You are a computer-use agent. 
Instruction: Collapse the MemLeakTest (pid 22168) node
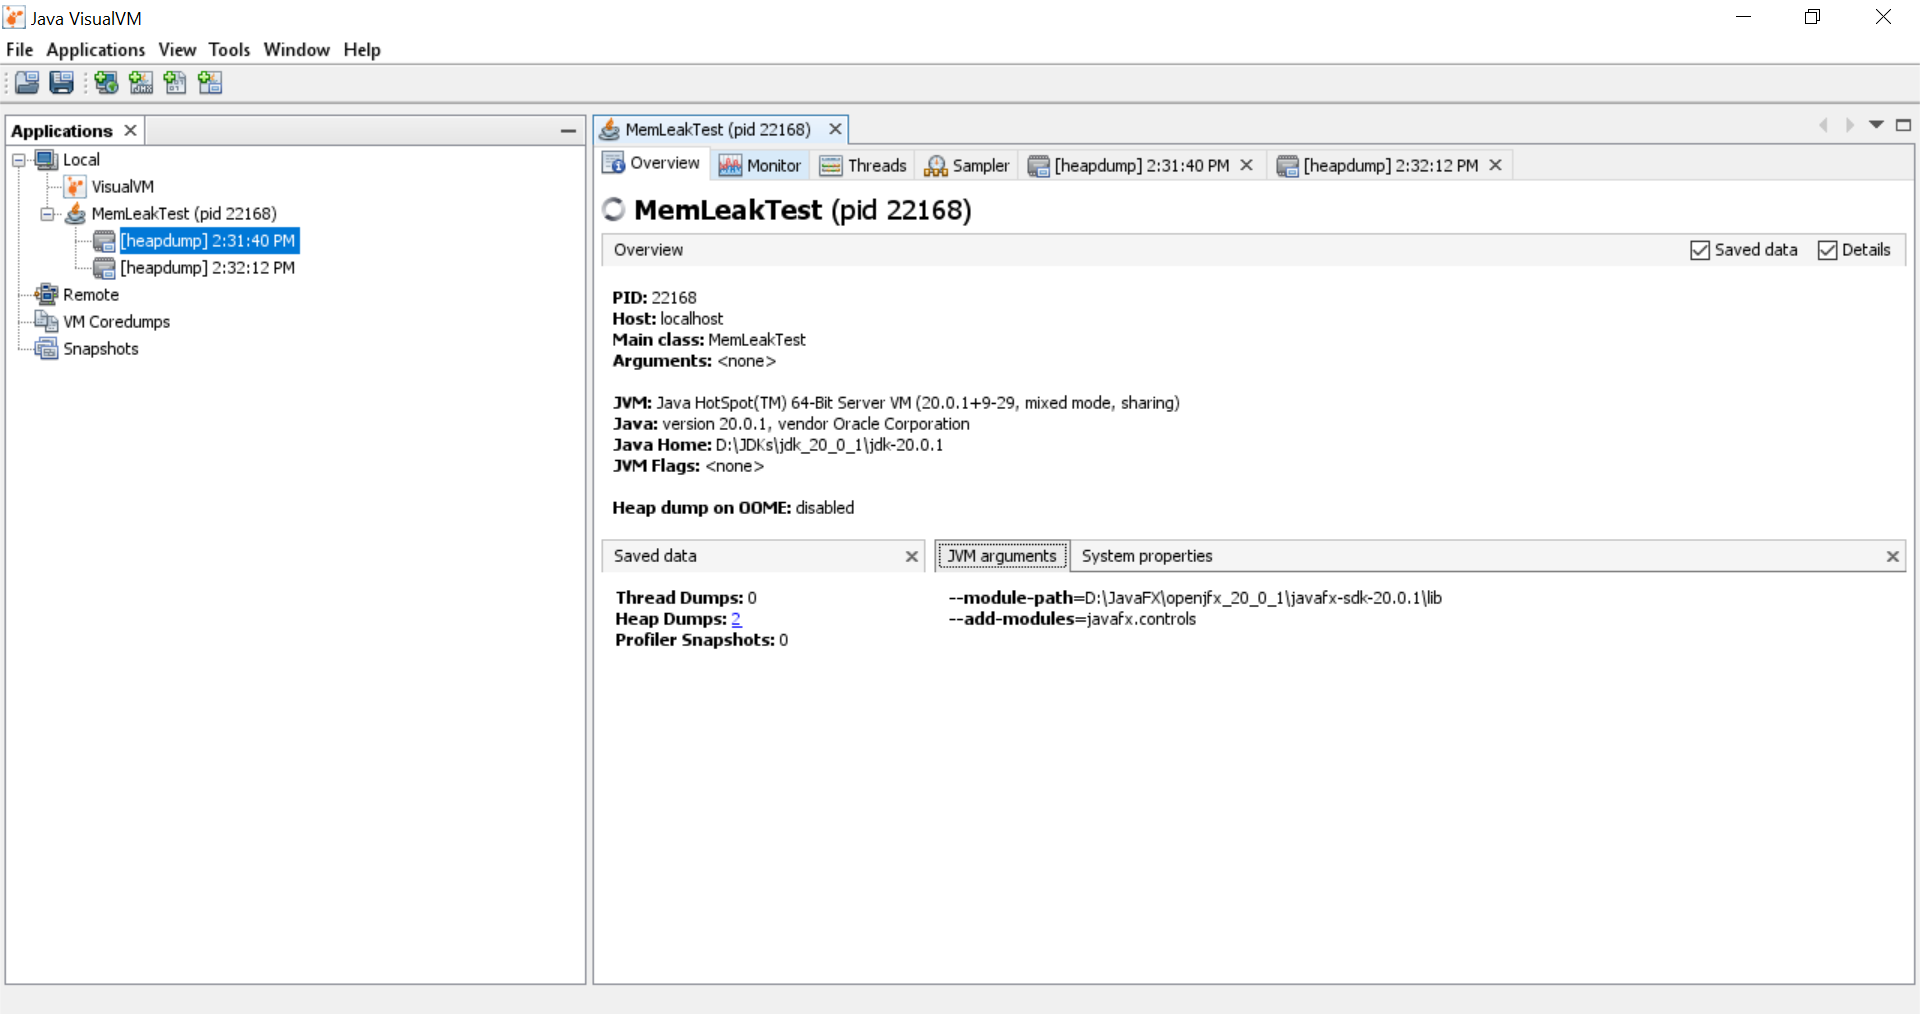[x=47, y=214]
